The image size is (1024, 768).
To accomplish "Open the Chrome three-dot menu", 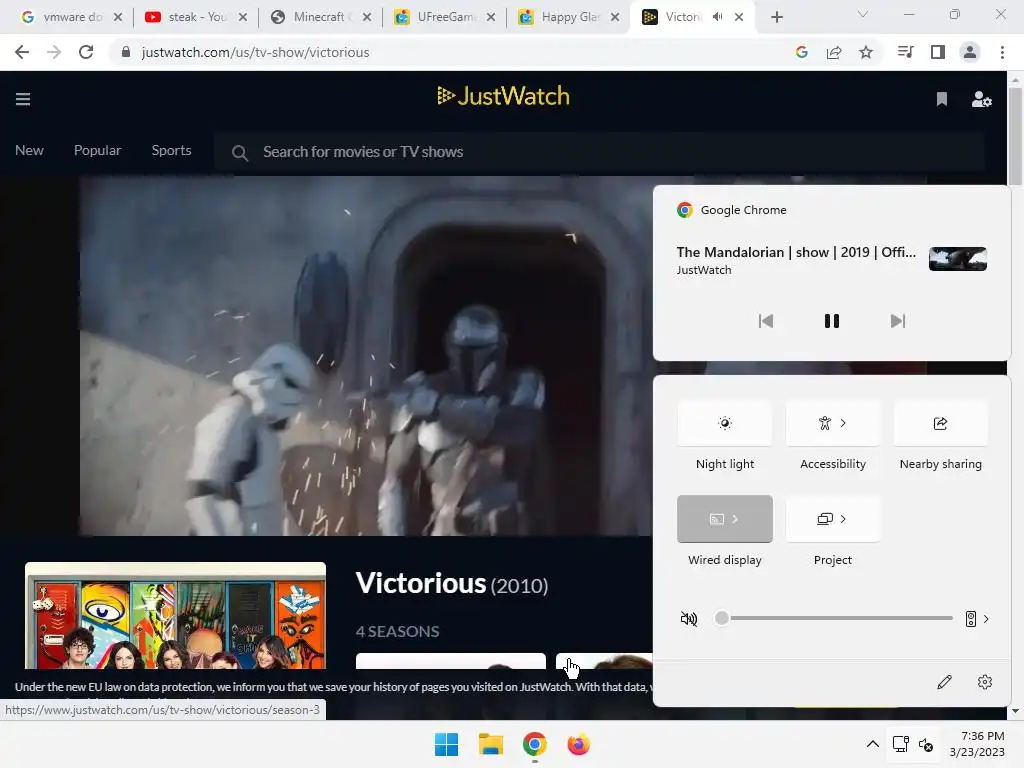I will click(1002, 52).
